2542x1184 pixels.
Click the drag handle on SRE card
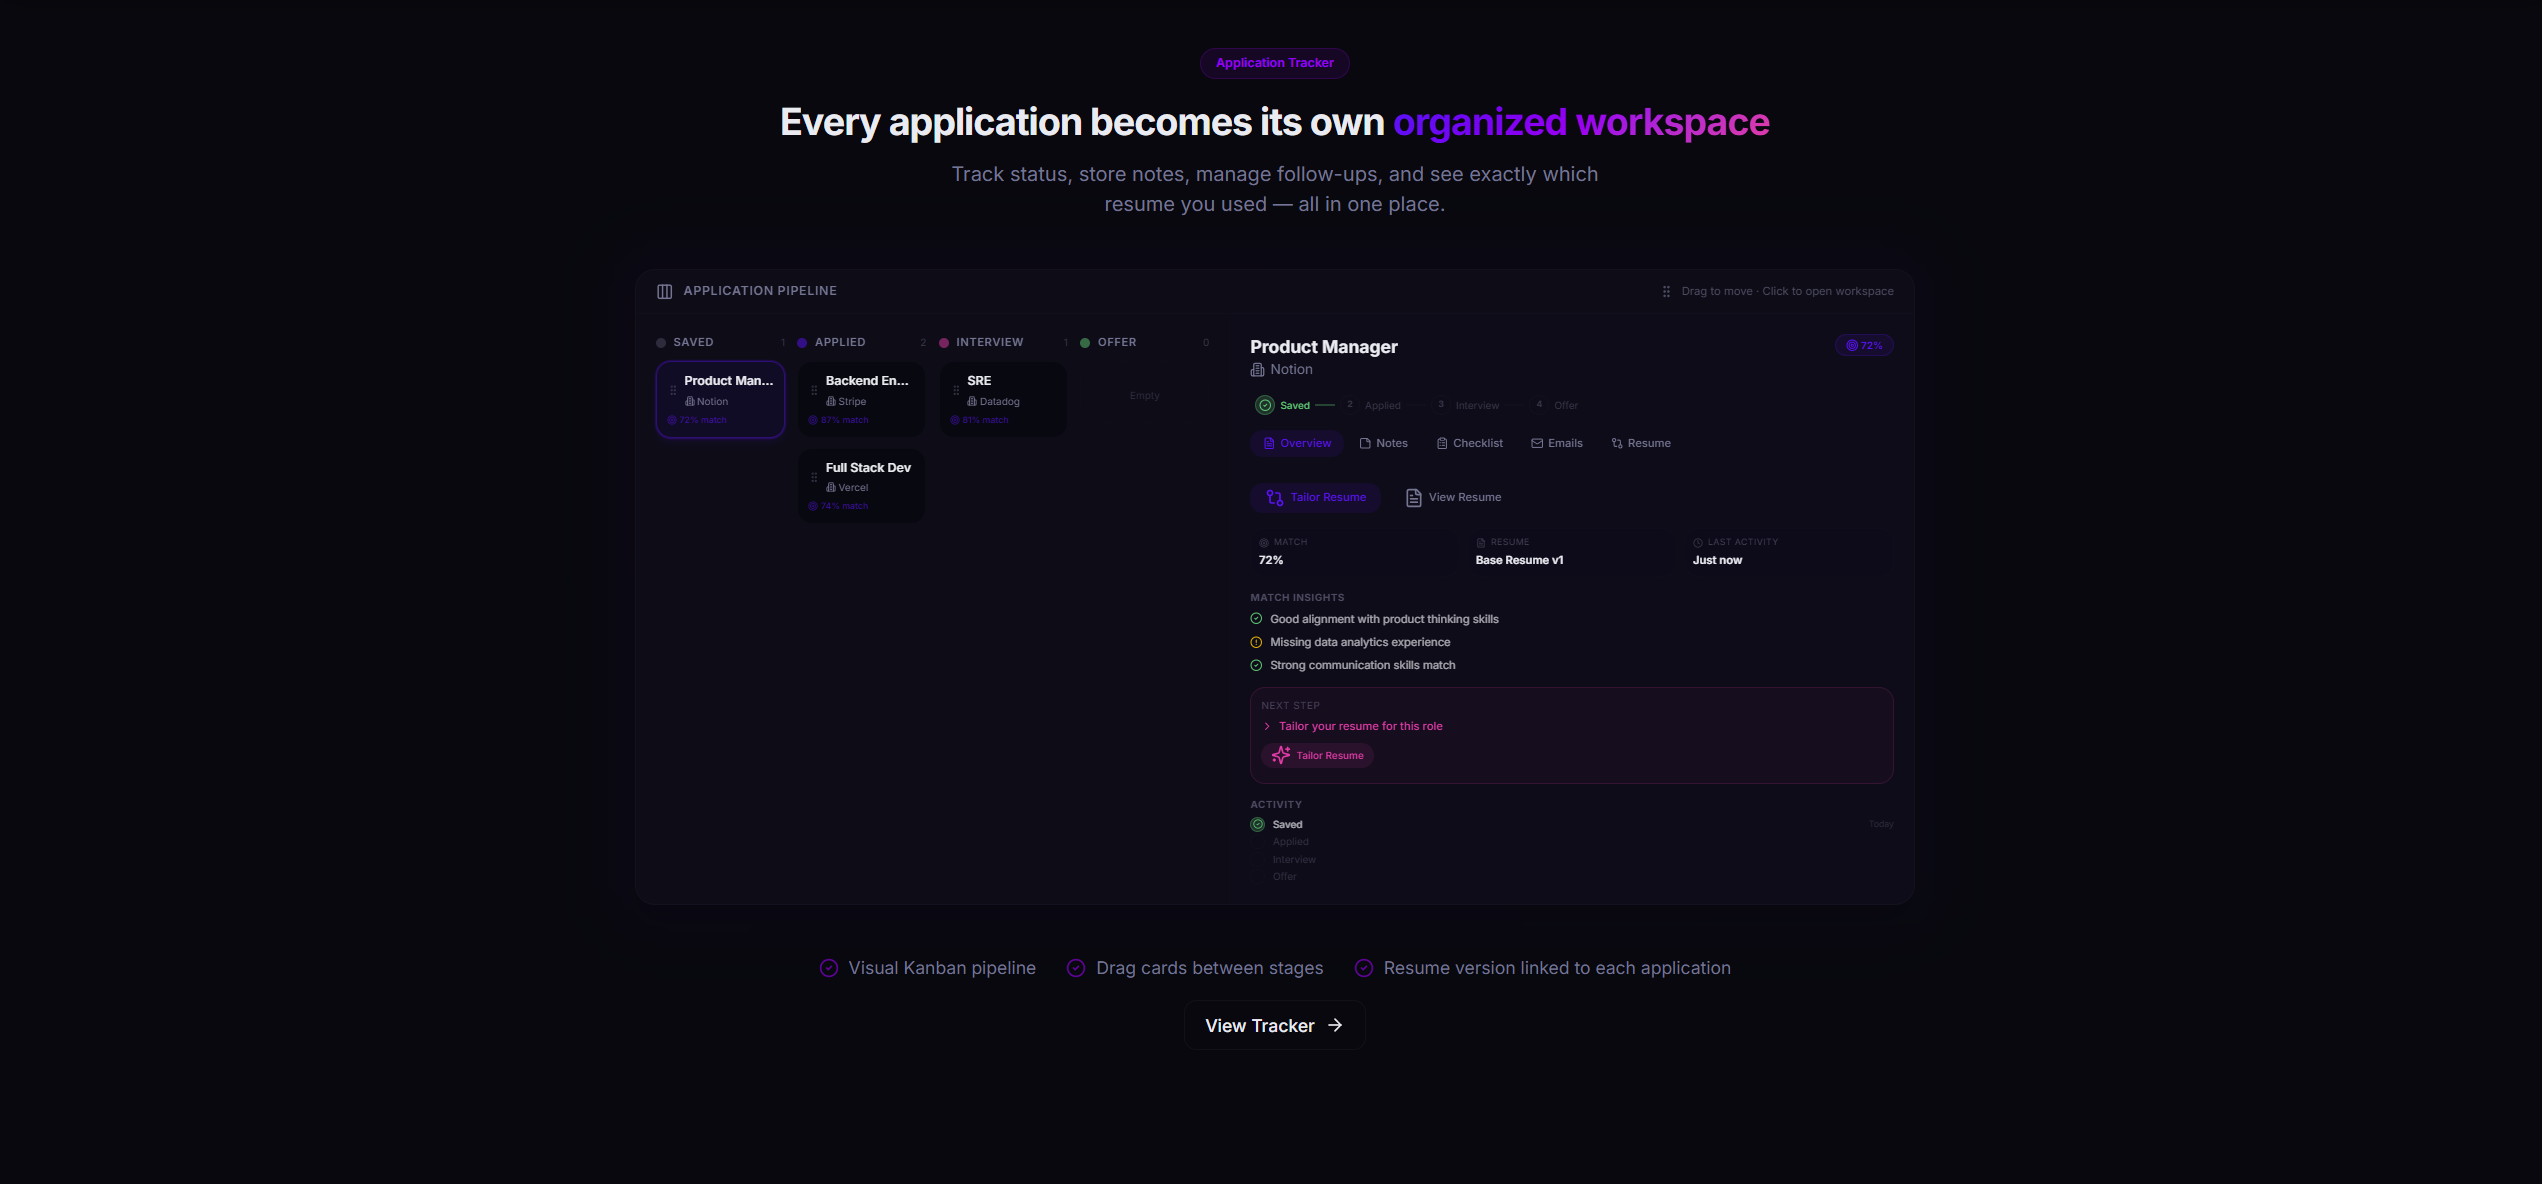[x=956, y=391]
